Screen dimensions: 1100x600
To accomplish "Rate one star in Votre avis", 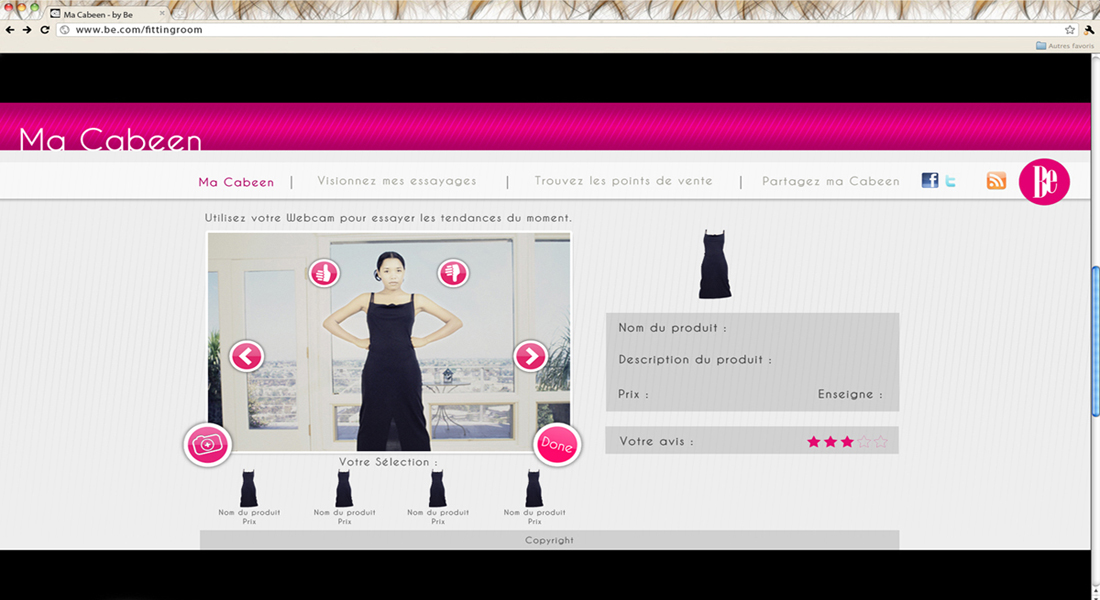I will [814, 441].
